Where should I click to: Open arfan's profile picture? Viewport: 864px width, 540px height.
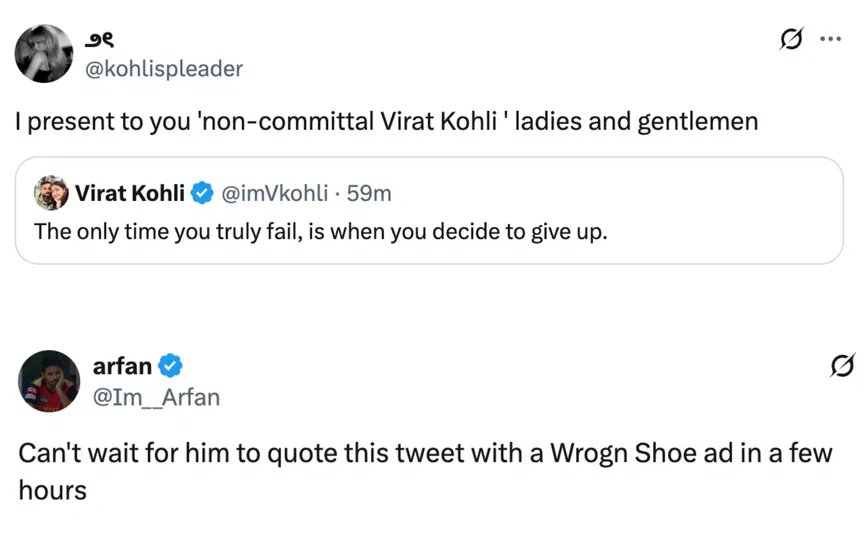click(x=49, y=380)
